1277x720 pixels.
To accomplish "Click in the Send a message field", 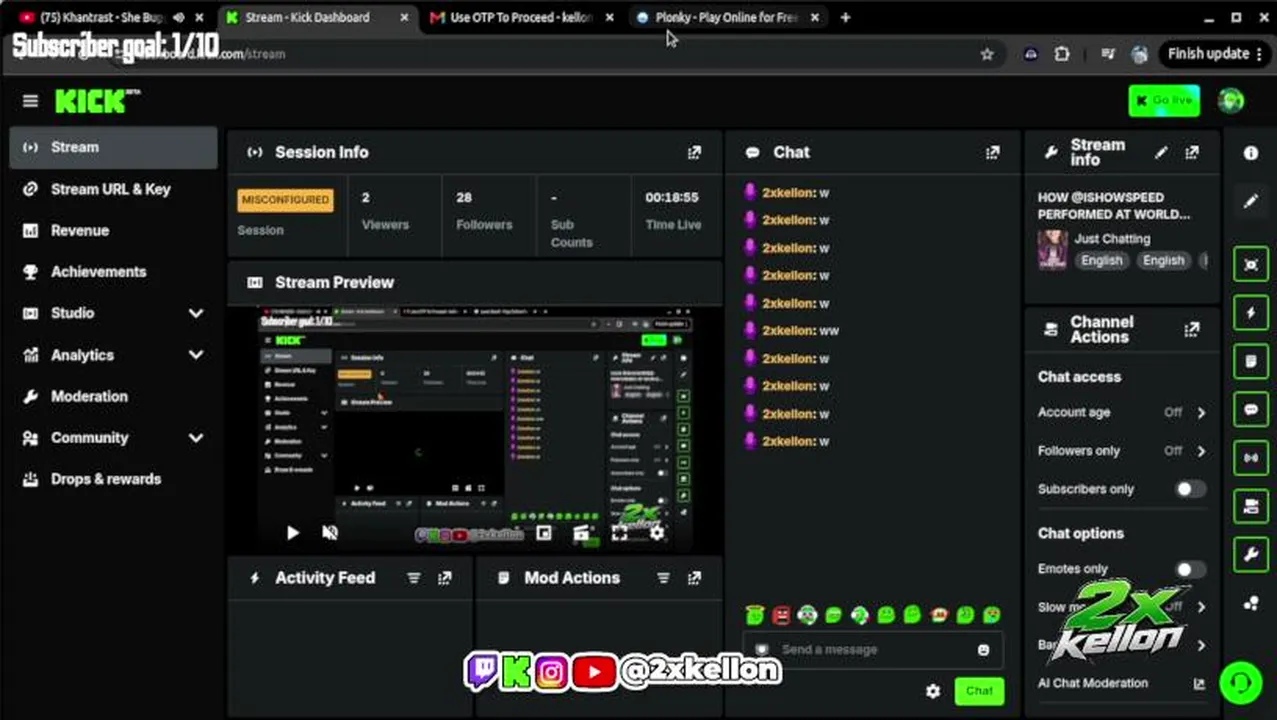I will click(x=872, y=650).
